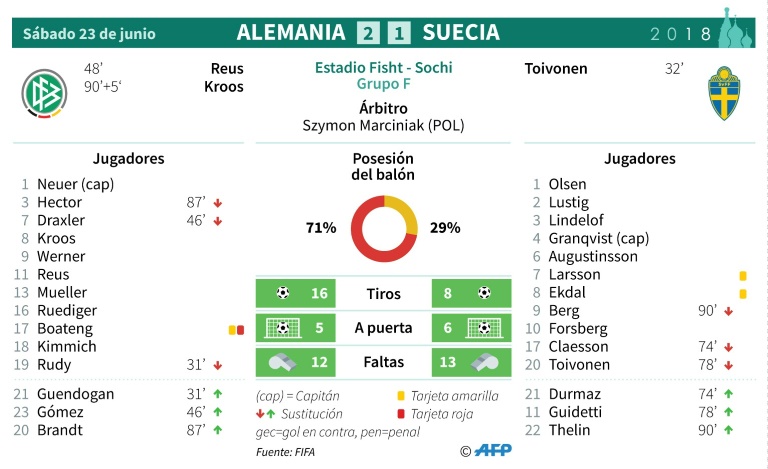Image resolution: width=768 pixels, height=469 pixels.
Task: Click the whistle icon beside Sweden's 13 fouls
Action: pos(484,362)
